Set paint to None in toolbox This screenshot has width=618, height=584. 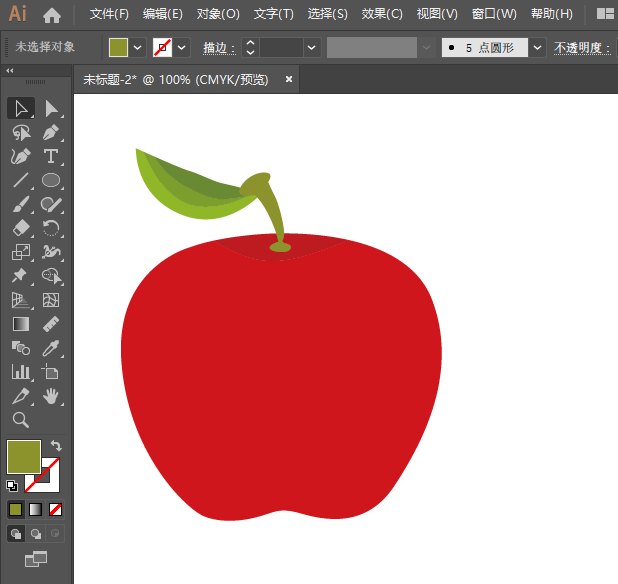coord(56,509)
